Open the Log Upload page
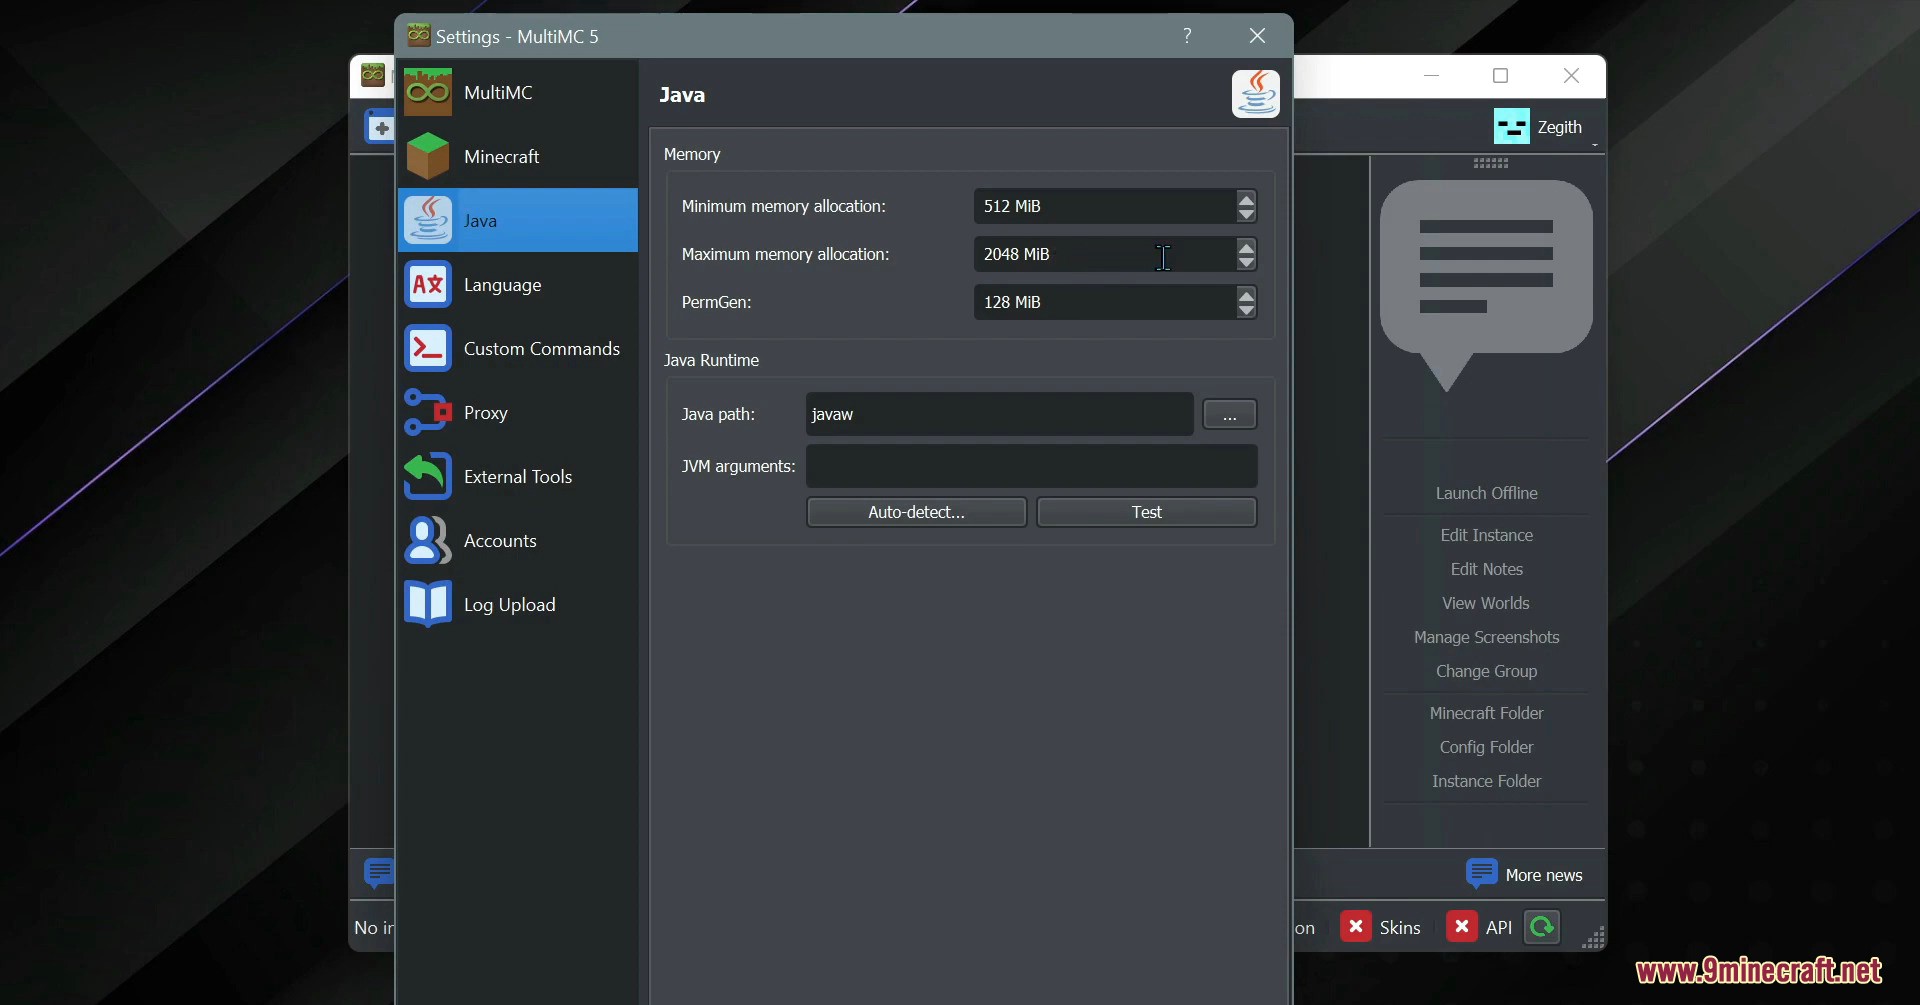This screenshot has height=1005, width=1920. 518,604
